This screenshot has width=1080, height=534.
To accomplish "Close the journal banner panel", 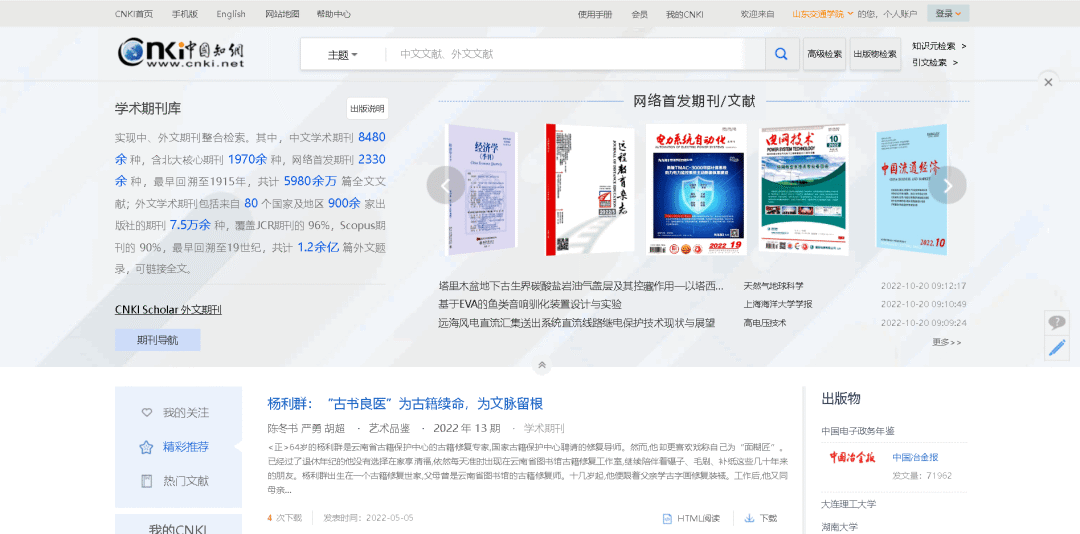I will pos(1048,83).
